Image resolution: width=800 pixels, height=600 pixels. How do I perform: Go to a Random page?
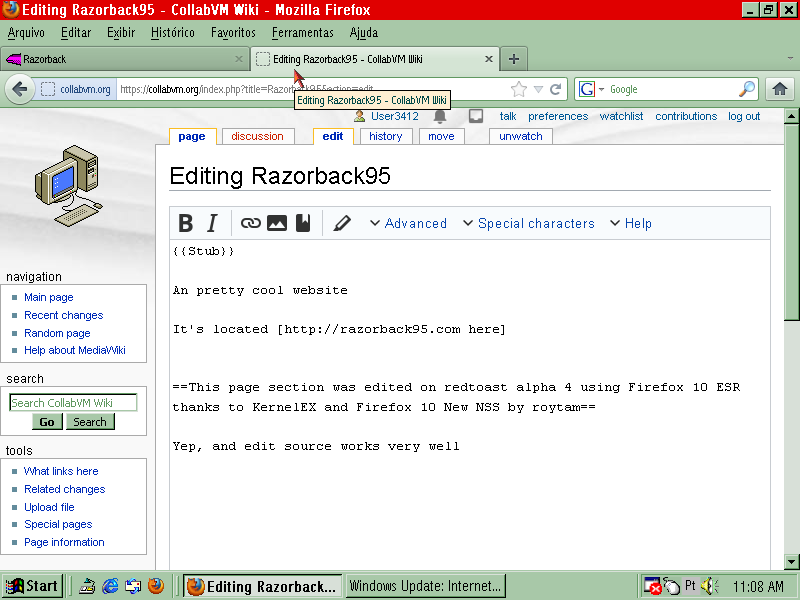(57, 333)
